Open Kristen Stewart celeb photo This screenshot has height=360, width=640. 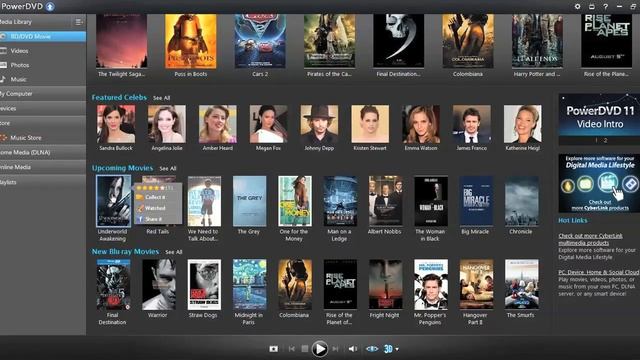tap(370, 124)
